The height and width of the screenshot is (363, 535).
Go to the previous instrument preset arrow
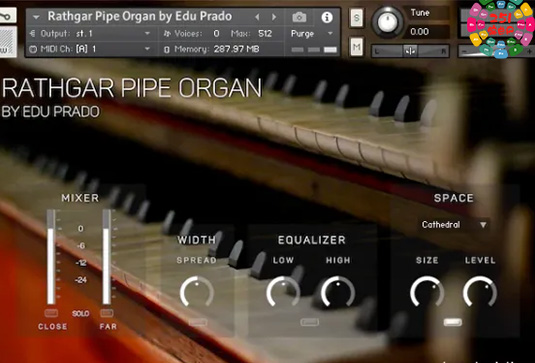[x=258, y=17]
